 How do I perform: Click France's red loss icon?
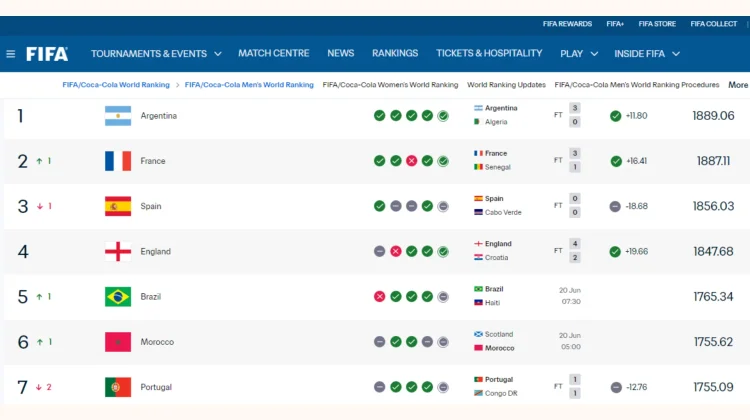(x=411, y=161)
